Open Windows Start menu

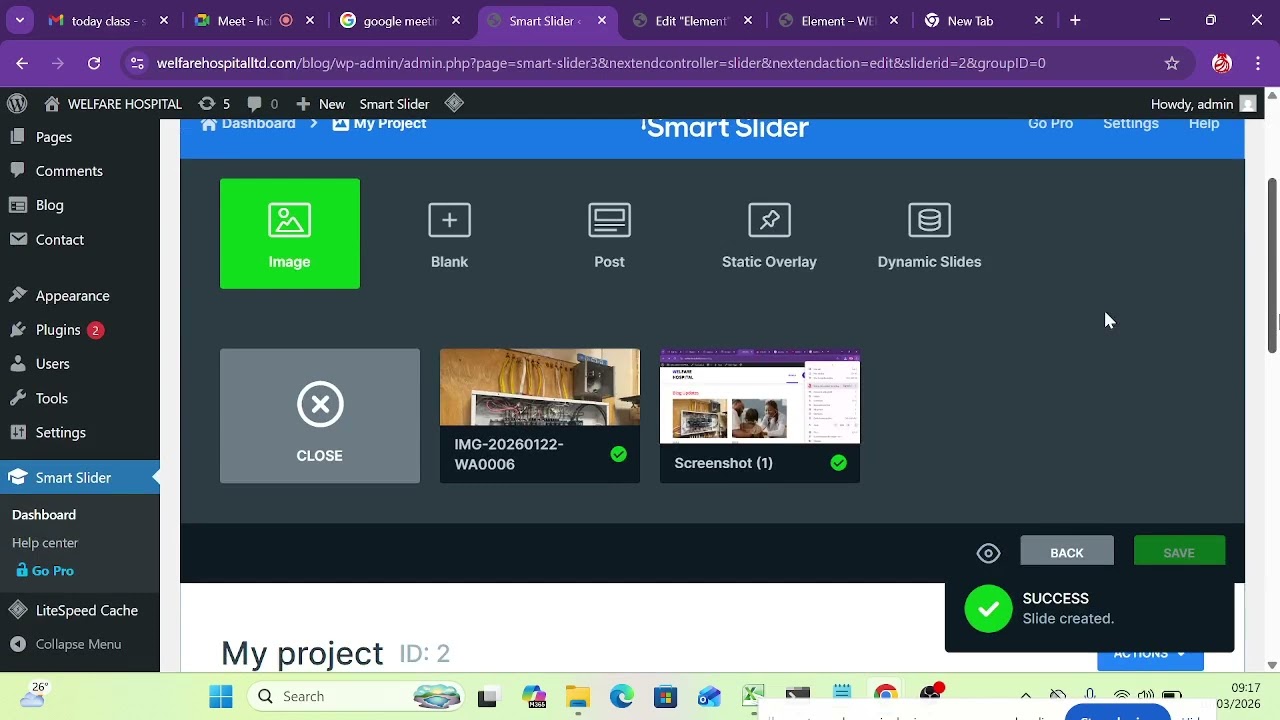click(221, 696)
